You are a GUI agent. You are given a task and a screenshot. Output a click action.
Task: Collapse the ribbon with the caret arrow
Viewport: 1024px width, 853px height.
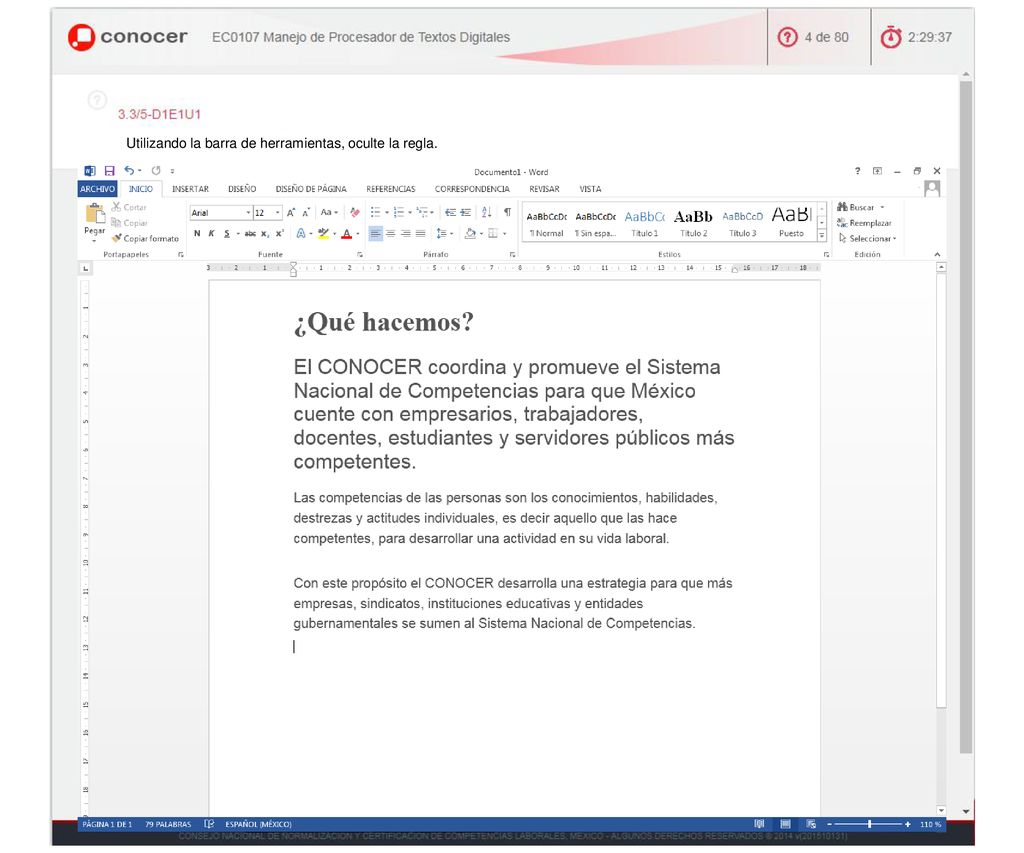coord(937,254)
